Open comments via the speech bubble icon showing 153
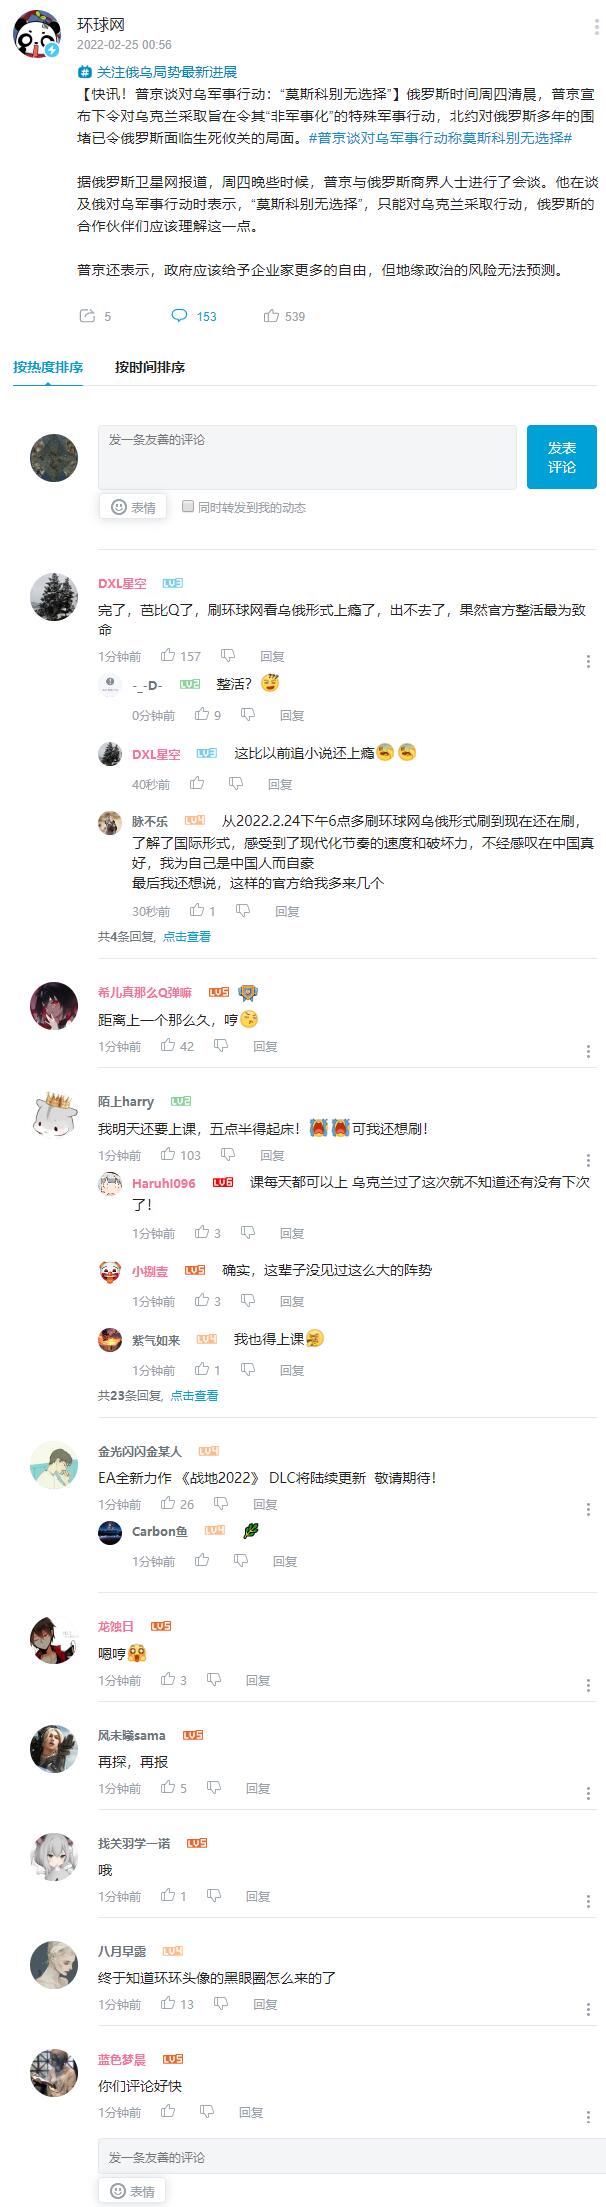This screenshot has height=2207, width=606. [x=179, y=316]
